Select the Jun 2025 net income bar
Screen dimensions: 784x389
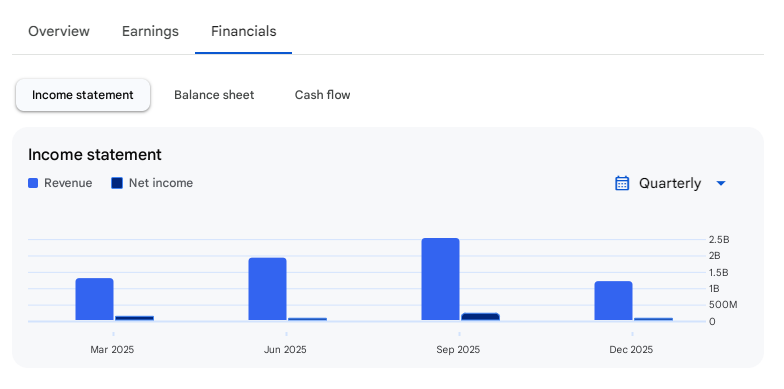[x=308, y=319]
